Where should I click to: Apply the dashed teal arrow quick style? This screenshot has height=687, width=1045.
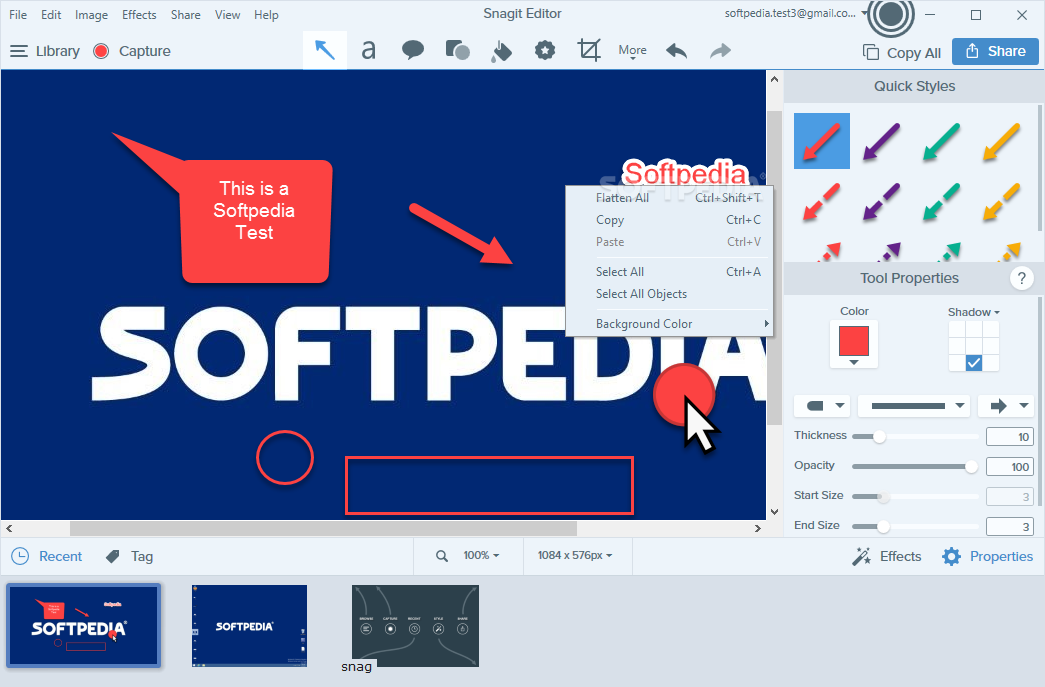pos(941,201)
